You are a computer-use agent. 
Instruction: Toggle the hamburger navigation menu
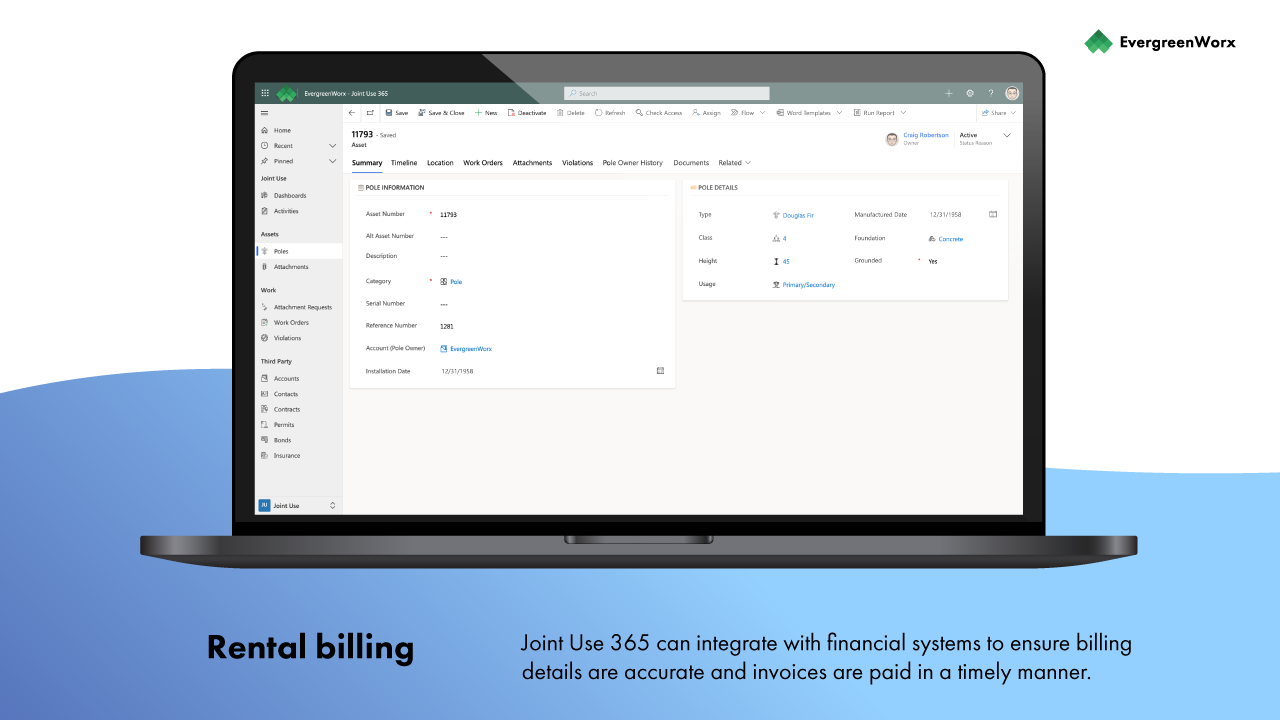pos(264,113)
